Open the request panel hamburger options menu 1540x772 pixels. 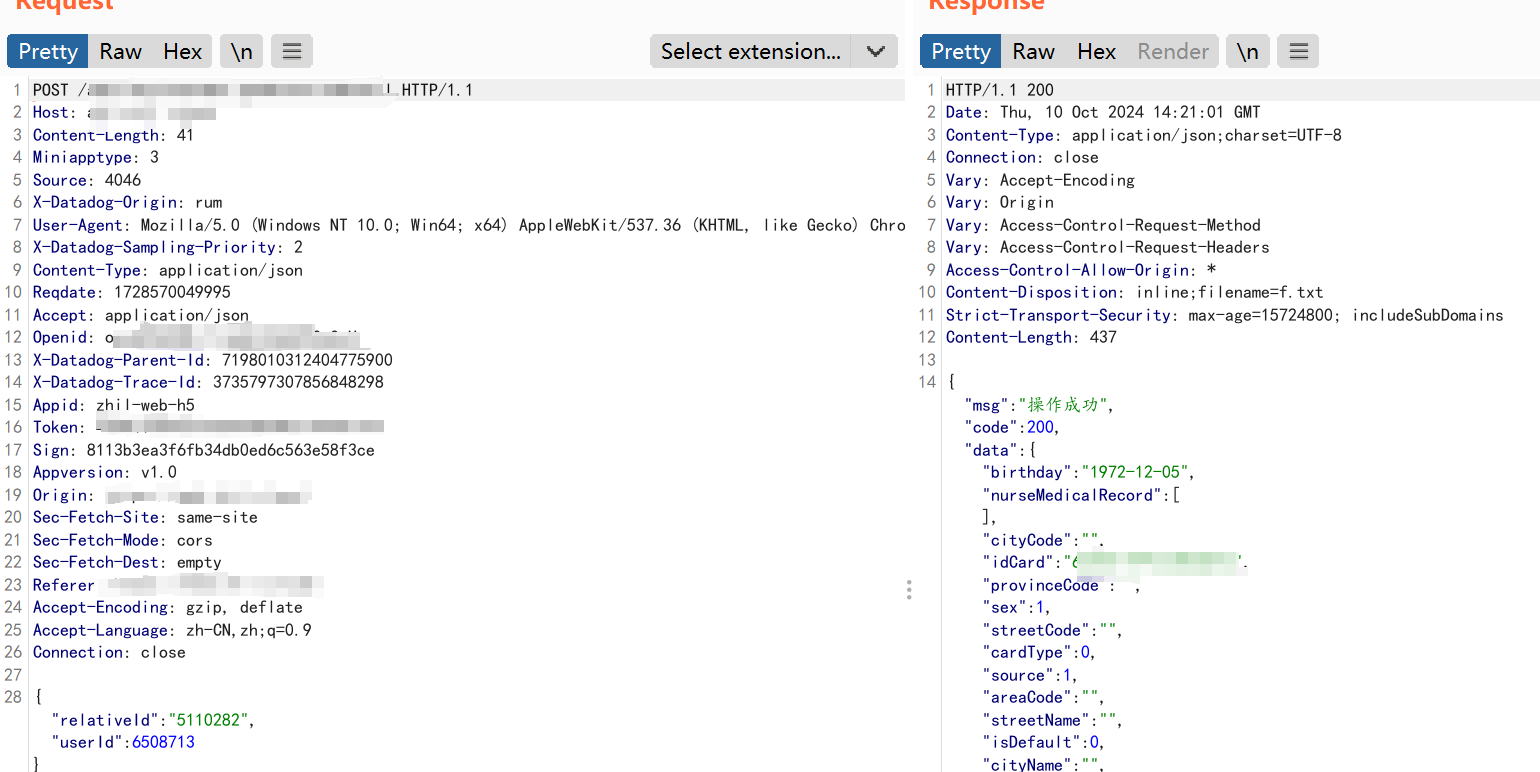291,51
